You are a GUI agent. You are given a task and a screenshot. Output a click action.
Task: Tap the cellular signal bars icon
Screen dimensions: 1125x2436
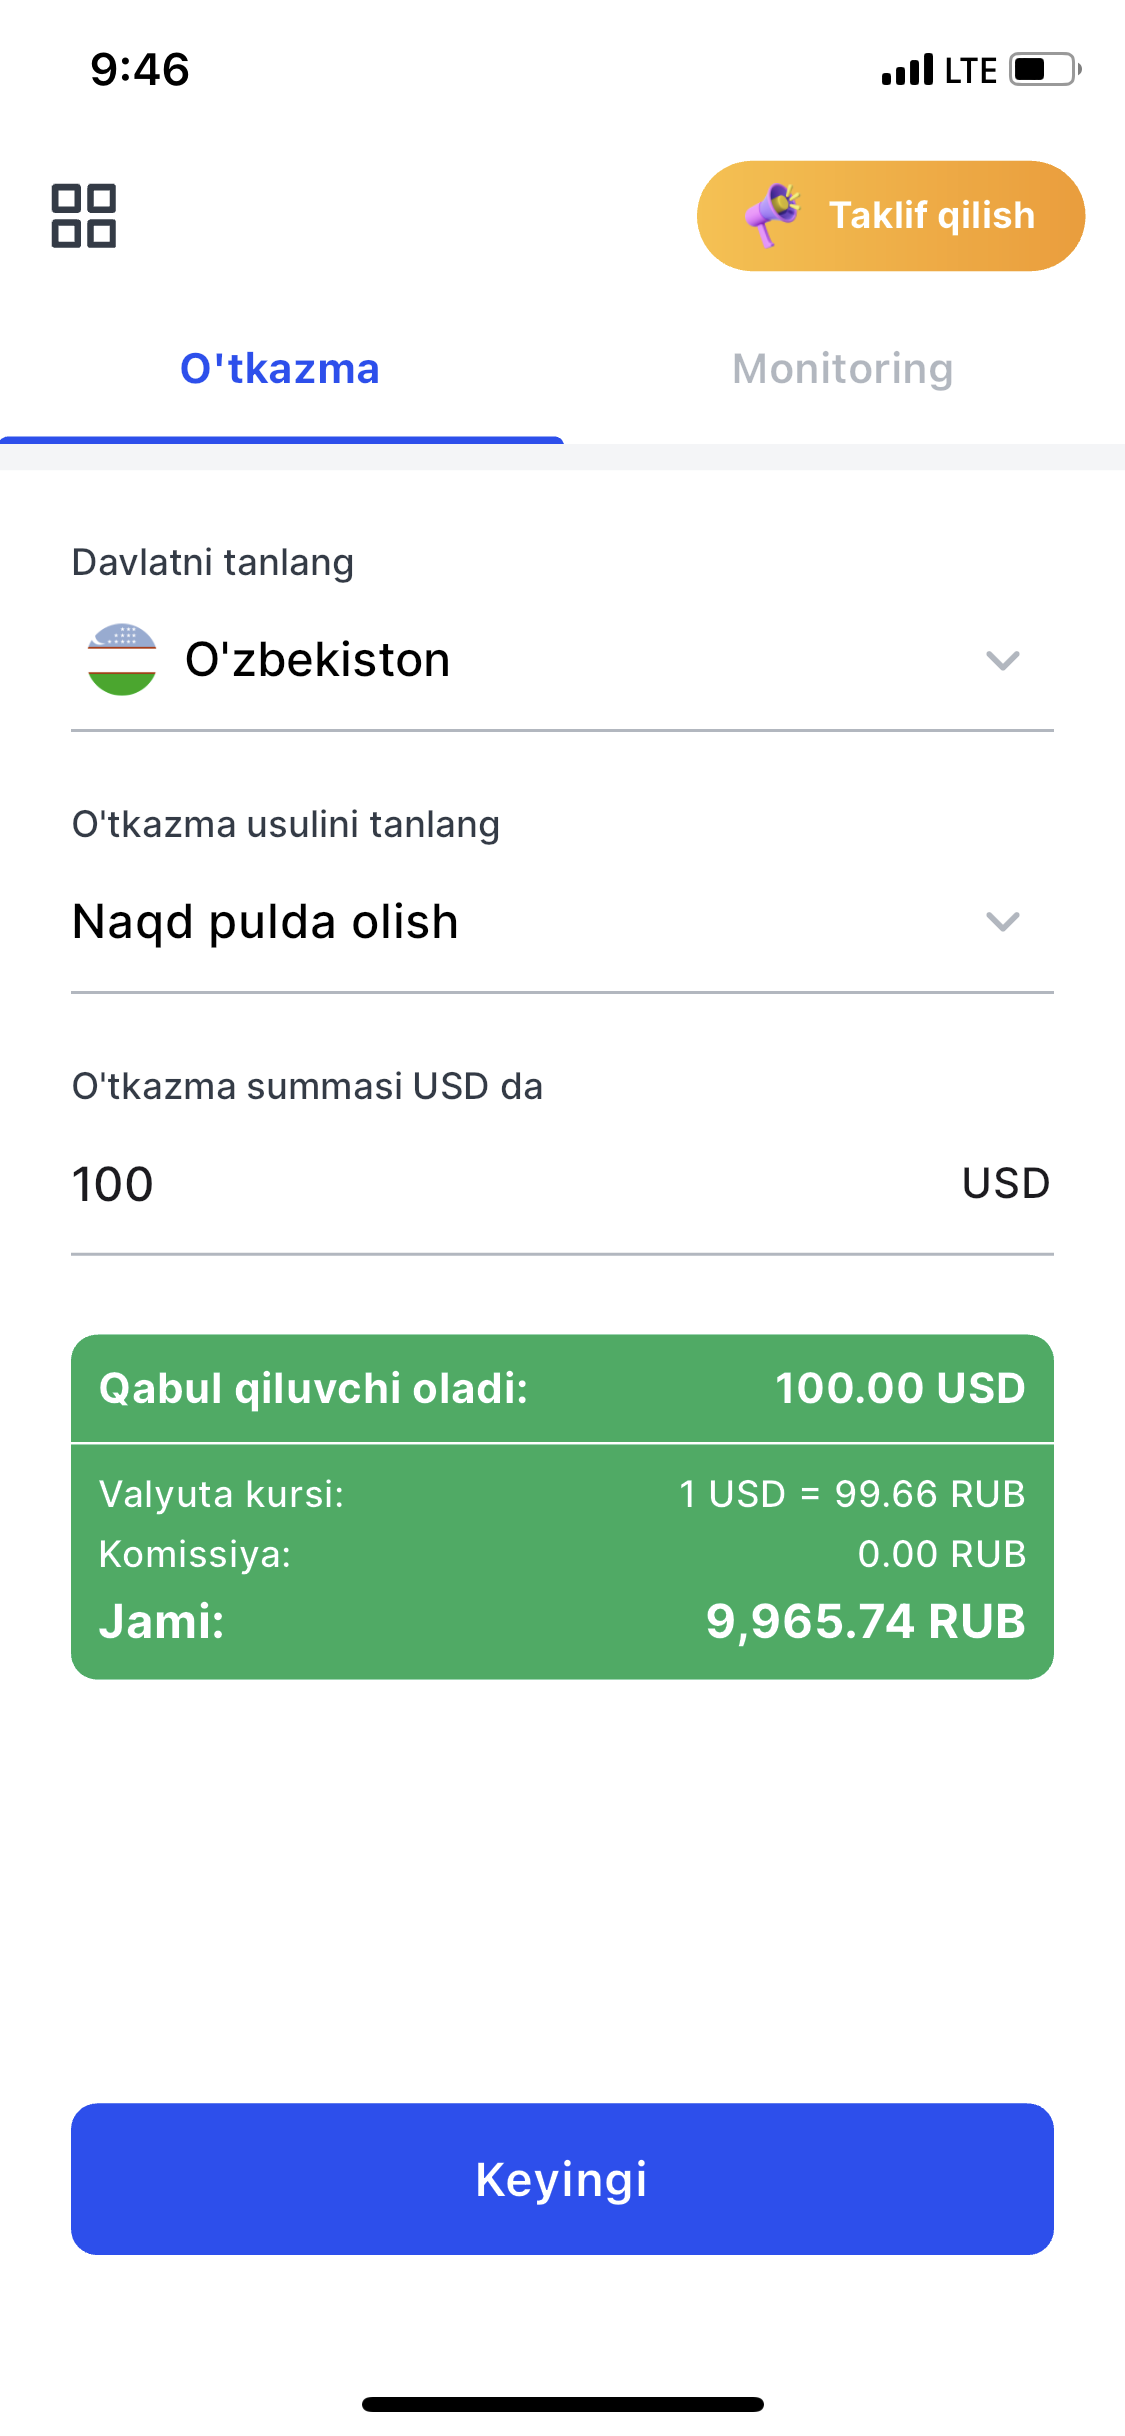coord(907,70)
